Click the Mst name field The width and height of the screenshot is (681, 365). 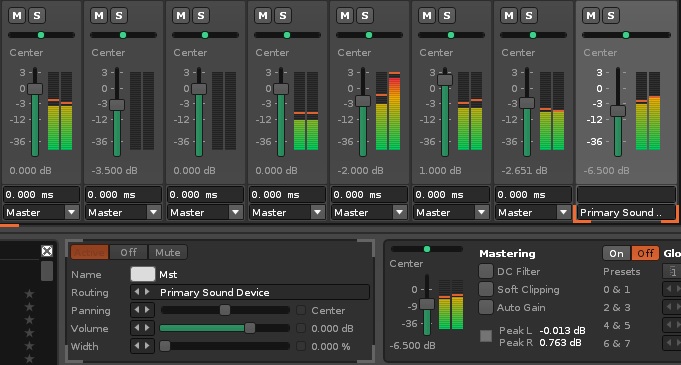click(x=168, y=275)
